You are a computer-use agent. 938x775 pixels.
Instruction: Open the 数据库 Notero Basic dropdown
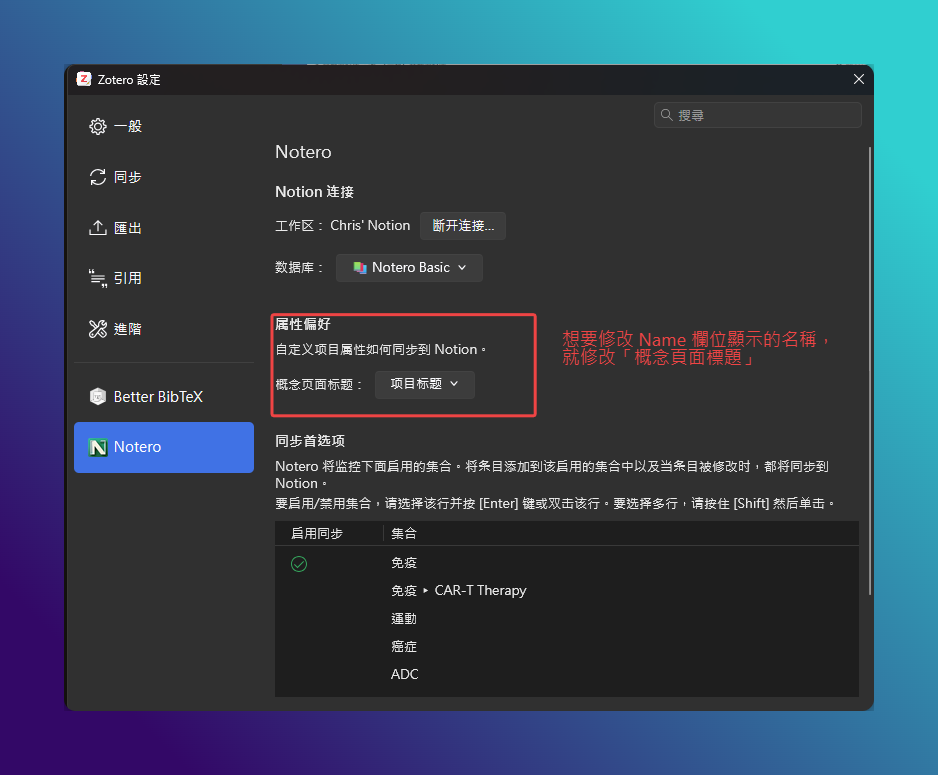409,268
